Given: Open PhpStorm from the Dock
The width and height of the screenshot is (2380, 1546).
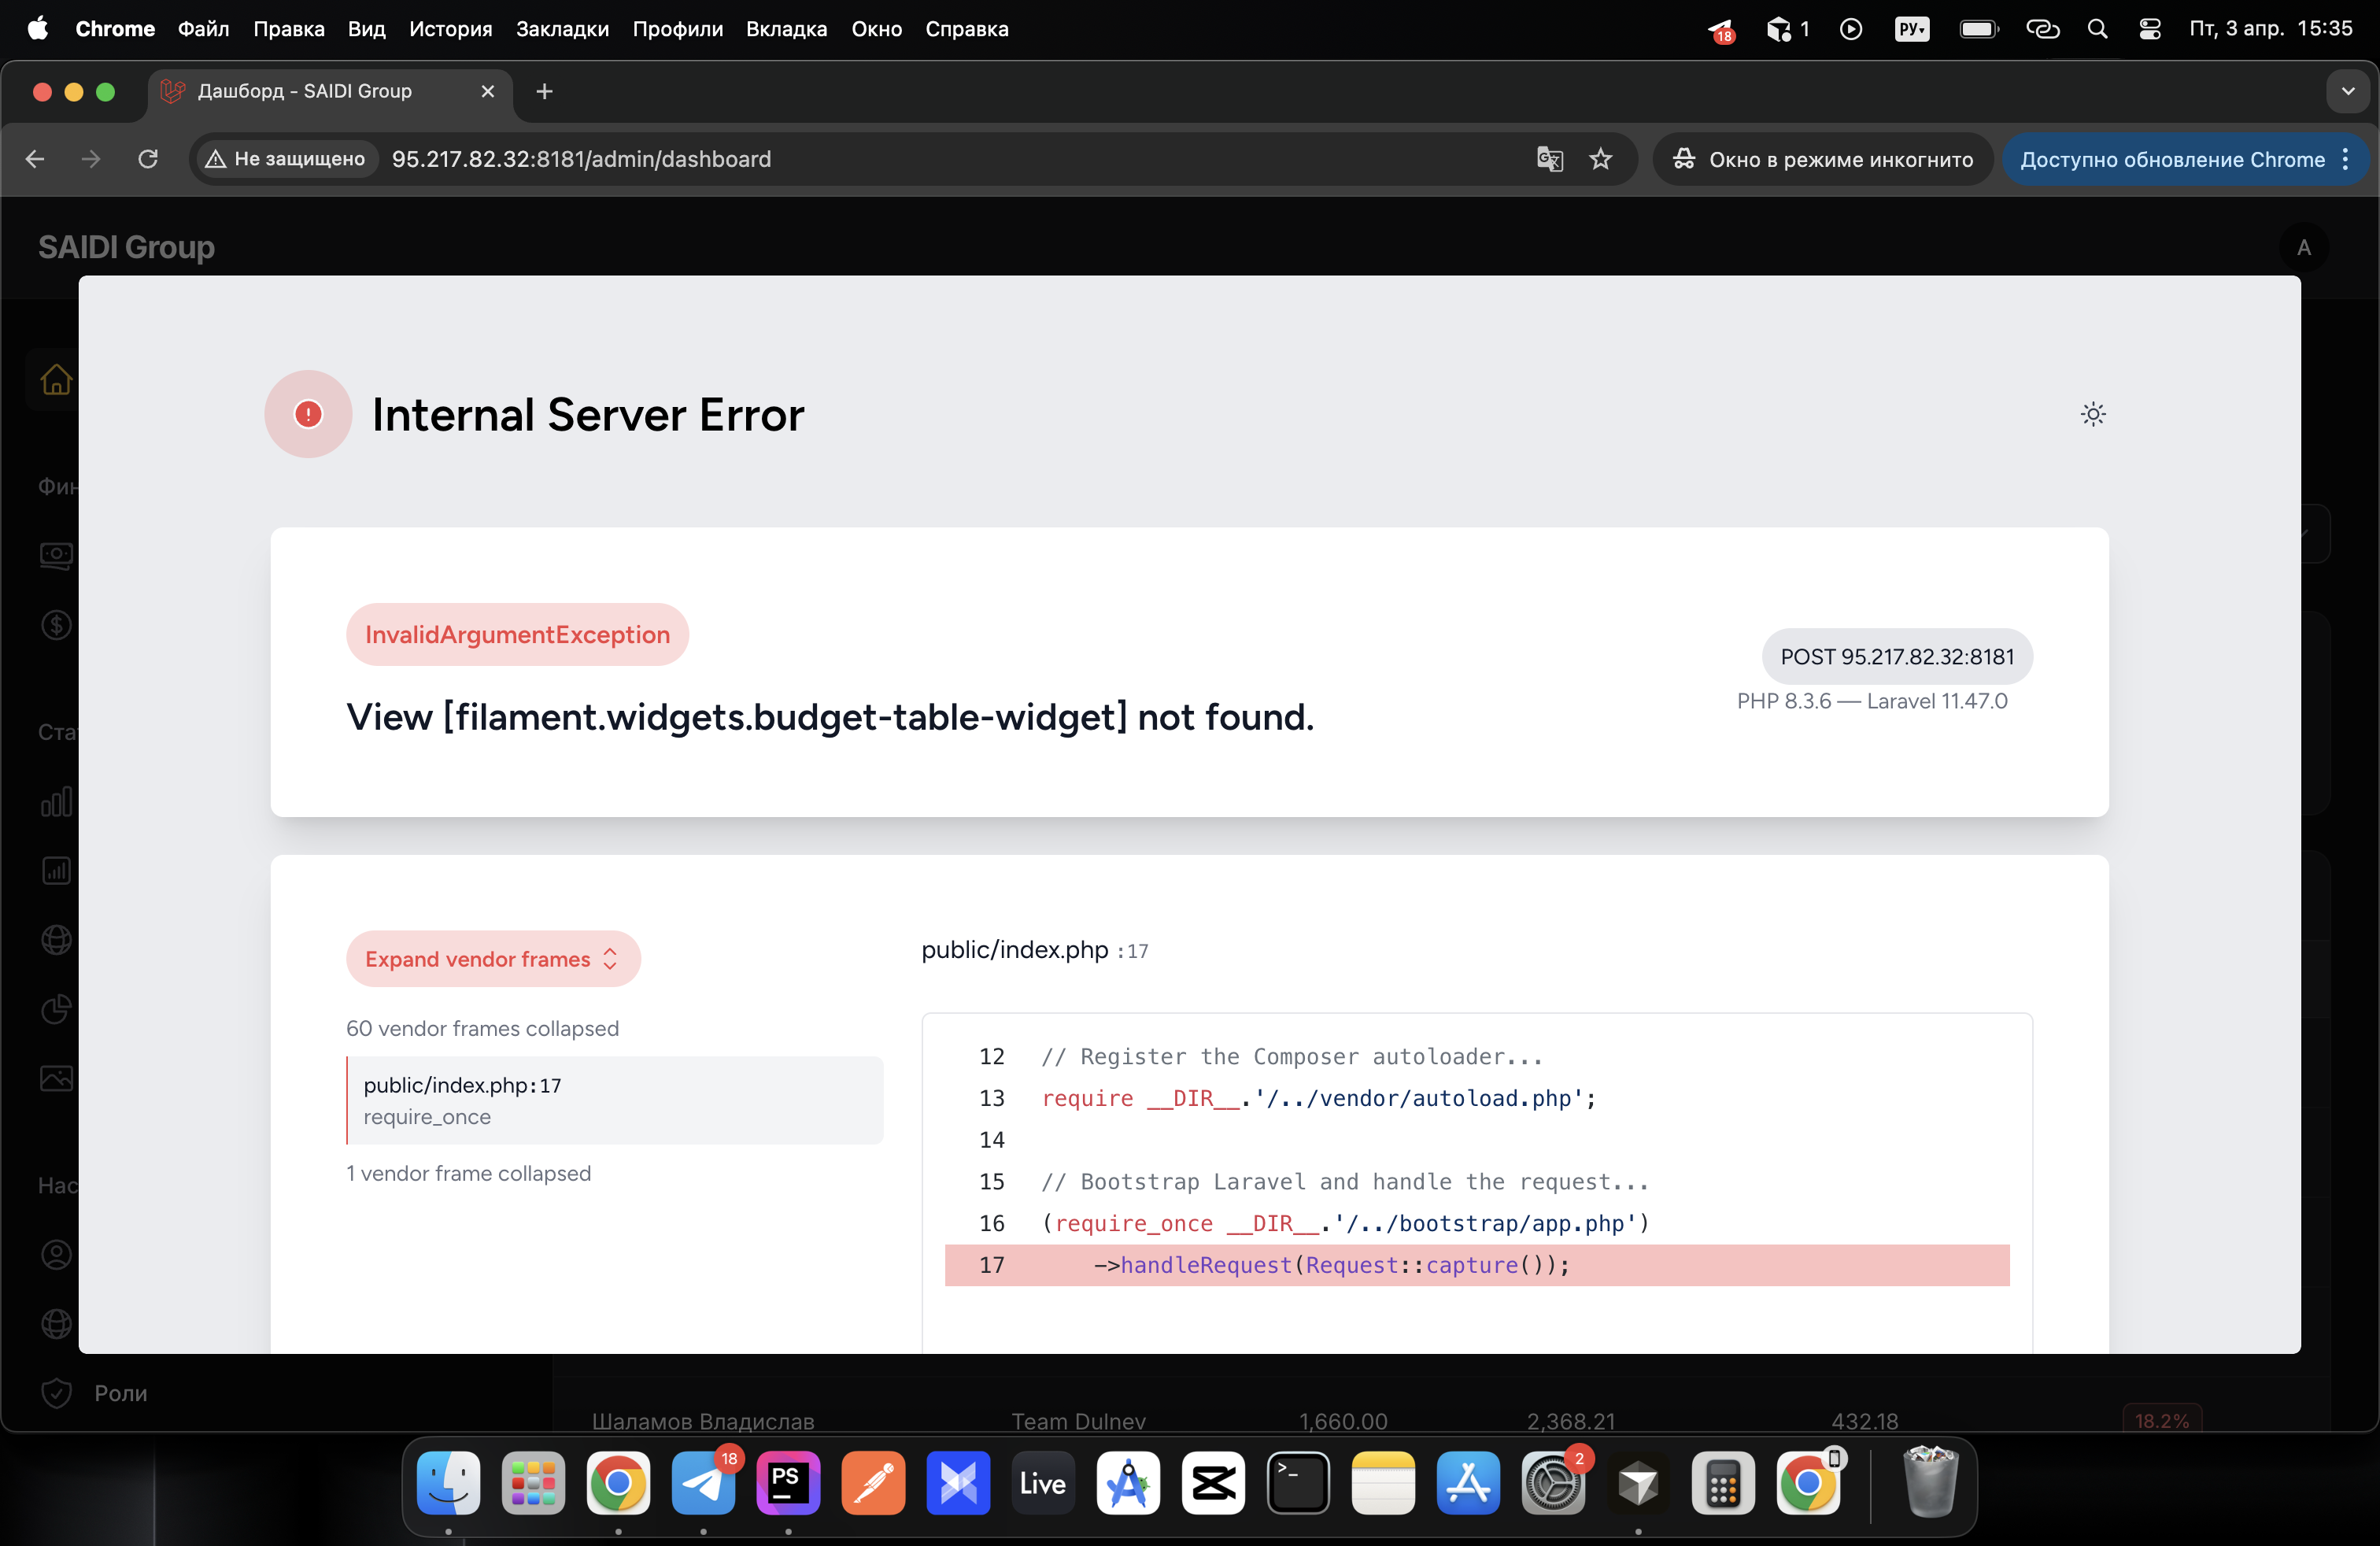Looking at the screenshot, I should [x=788, y=1483].
